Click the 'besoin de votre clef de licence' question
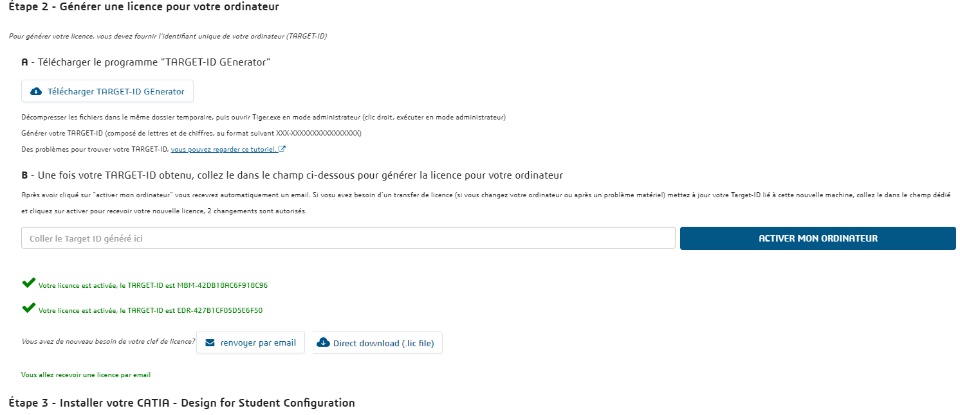Screen dimensions: 960x415 (x=107, y=342)
